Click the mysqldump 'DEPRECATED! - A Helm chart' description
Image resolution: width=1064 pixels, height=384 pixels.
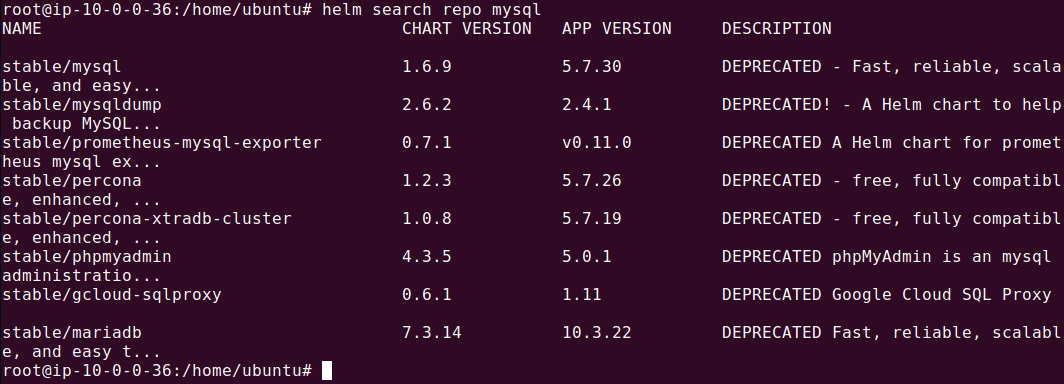tap(892, 104)
